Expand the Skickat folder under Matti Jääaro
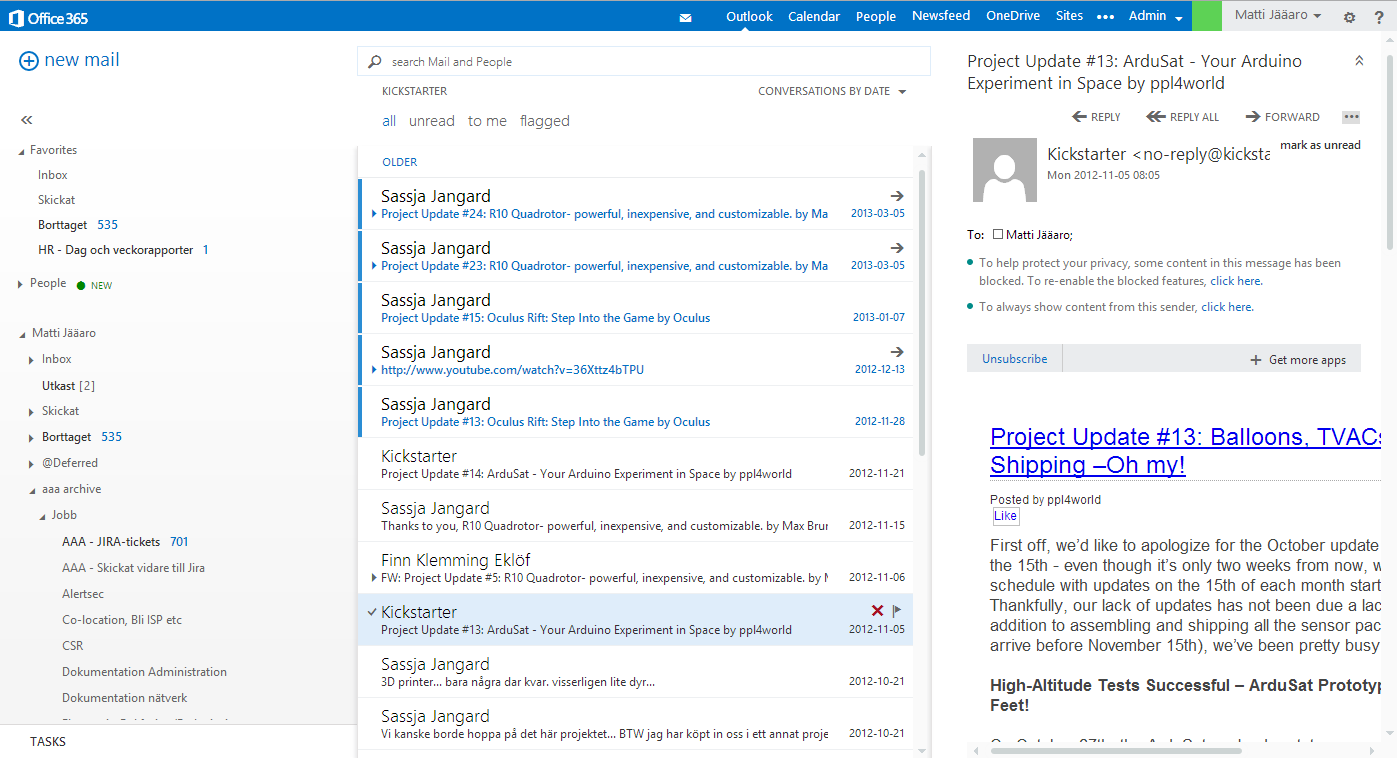This screenshot has height=758, width=1397. point(32,411)
